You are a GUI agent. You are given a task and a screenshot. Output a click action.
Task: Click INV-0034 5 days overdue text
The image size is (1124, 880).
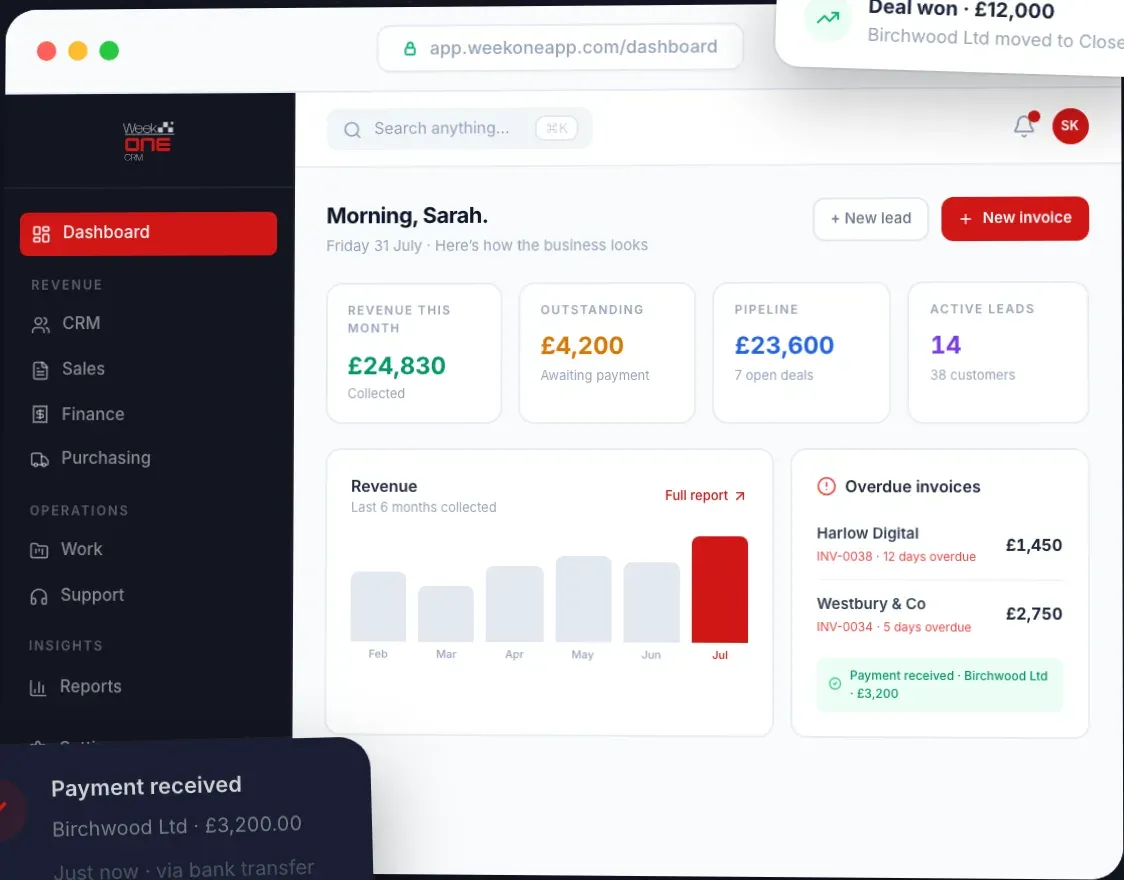(x=894, y=627)
